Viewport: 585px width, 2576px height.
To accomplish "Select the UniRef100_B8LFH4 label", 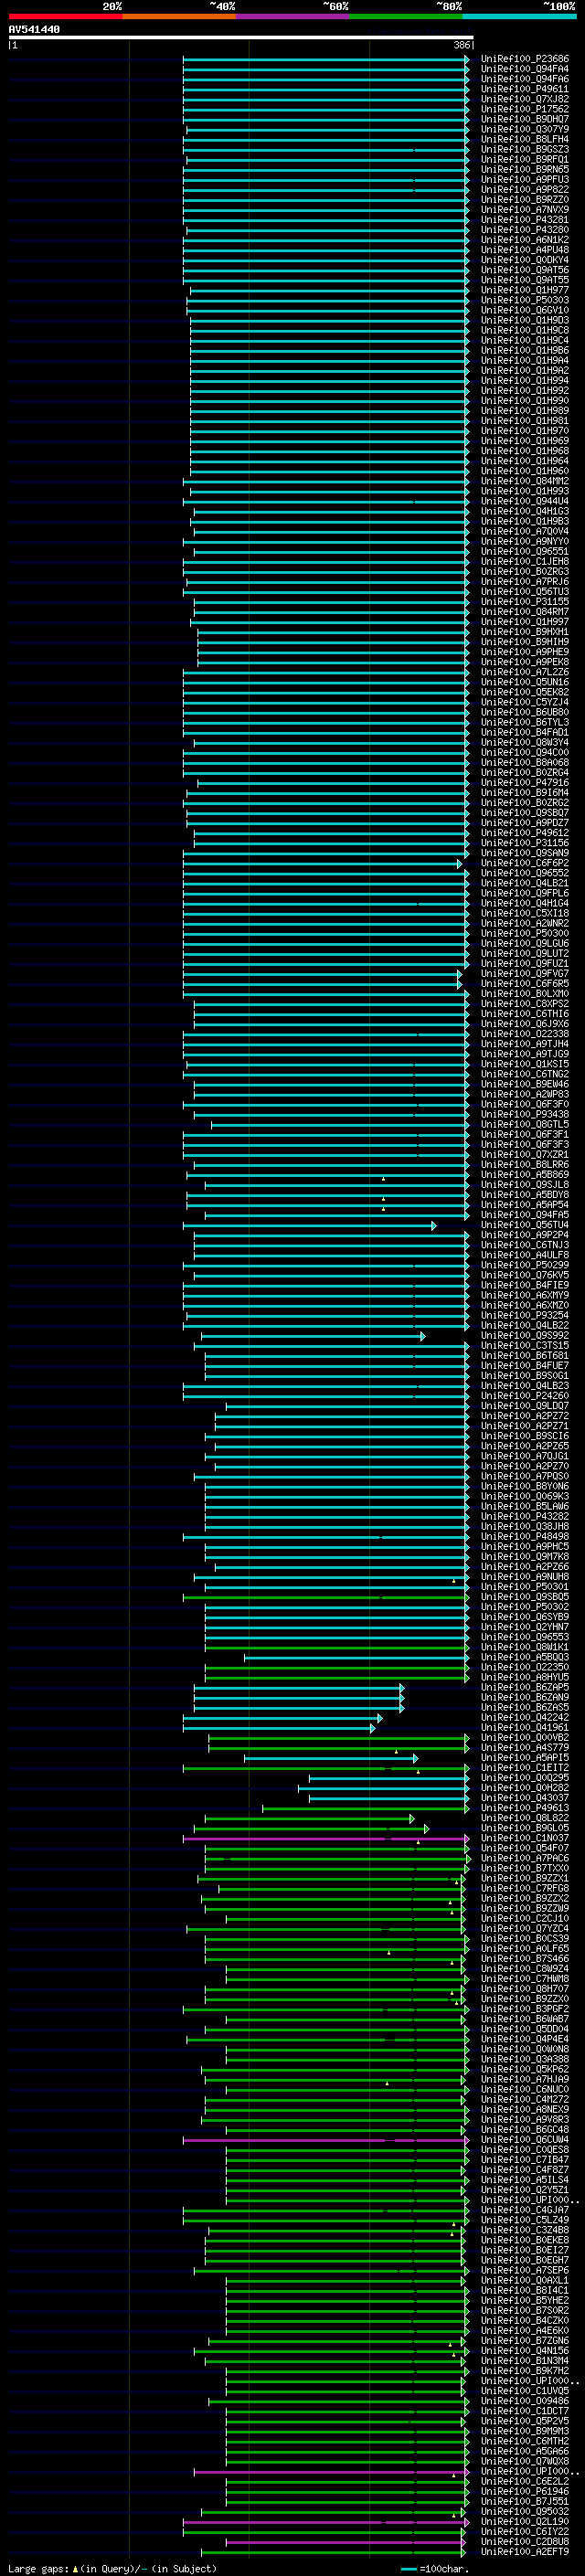I will tap(525, 139).
